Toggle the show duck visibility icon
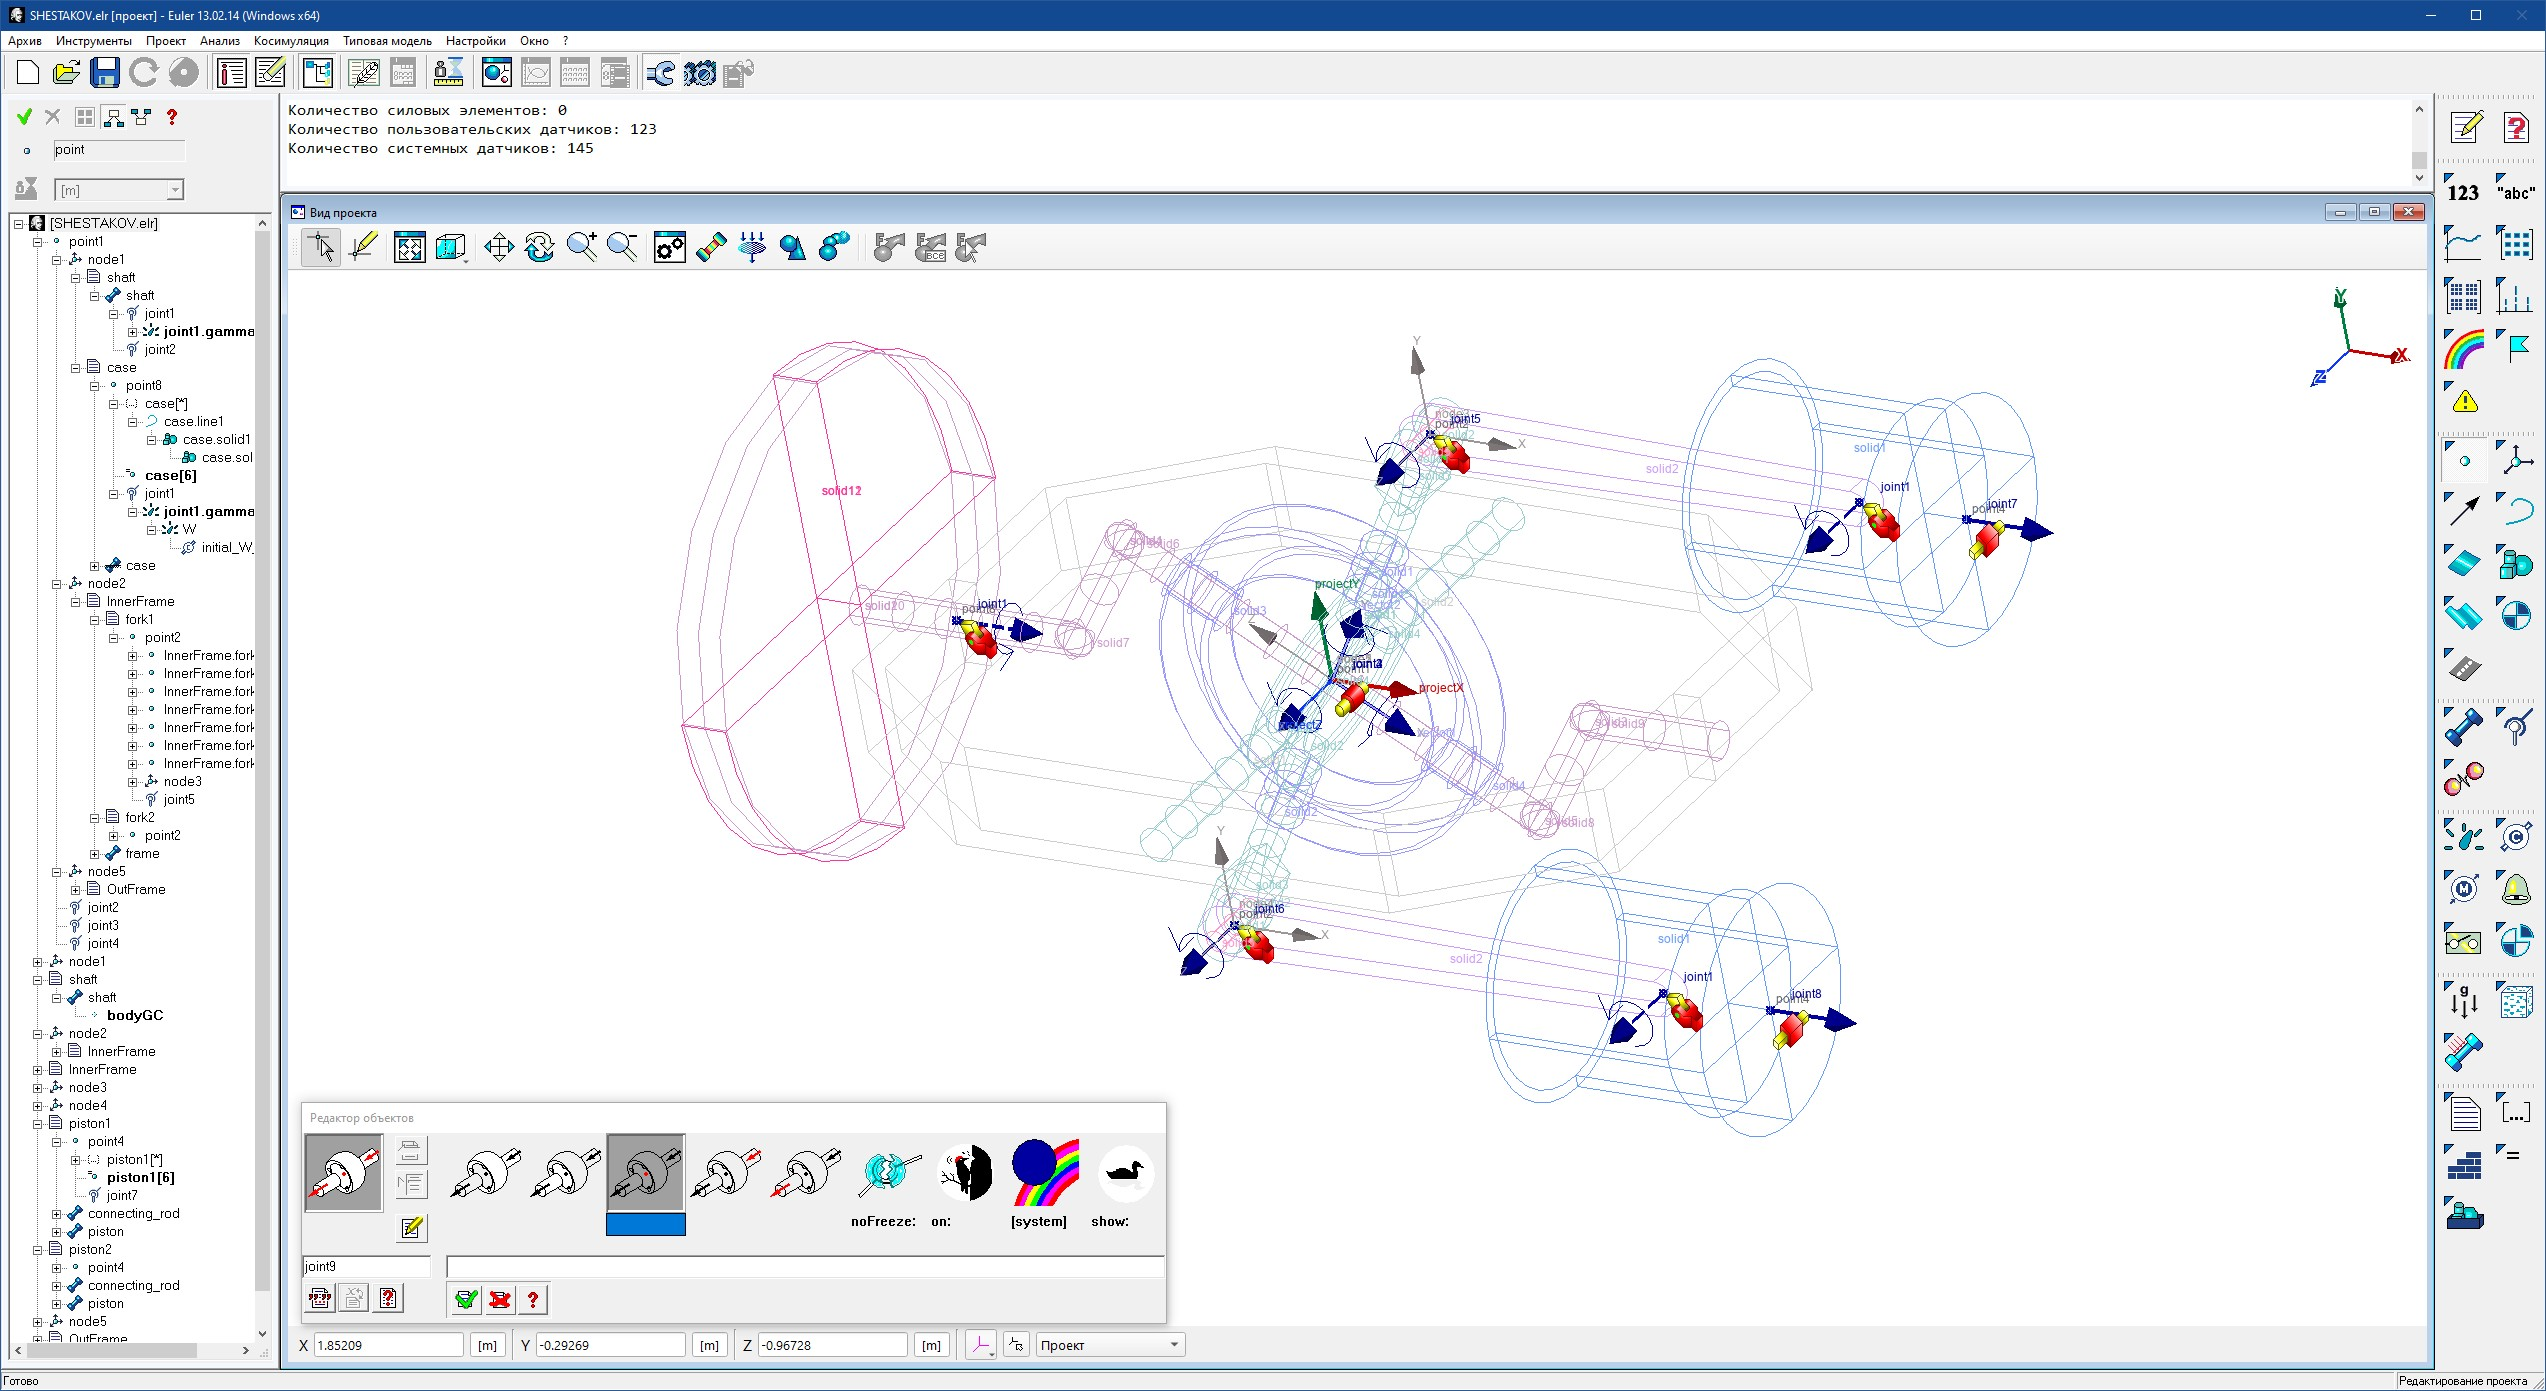Viewport: 2546px width, 1391px height. tap(1124, 1172)
